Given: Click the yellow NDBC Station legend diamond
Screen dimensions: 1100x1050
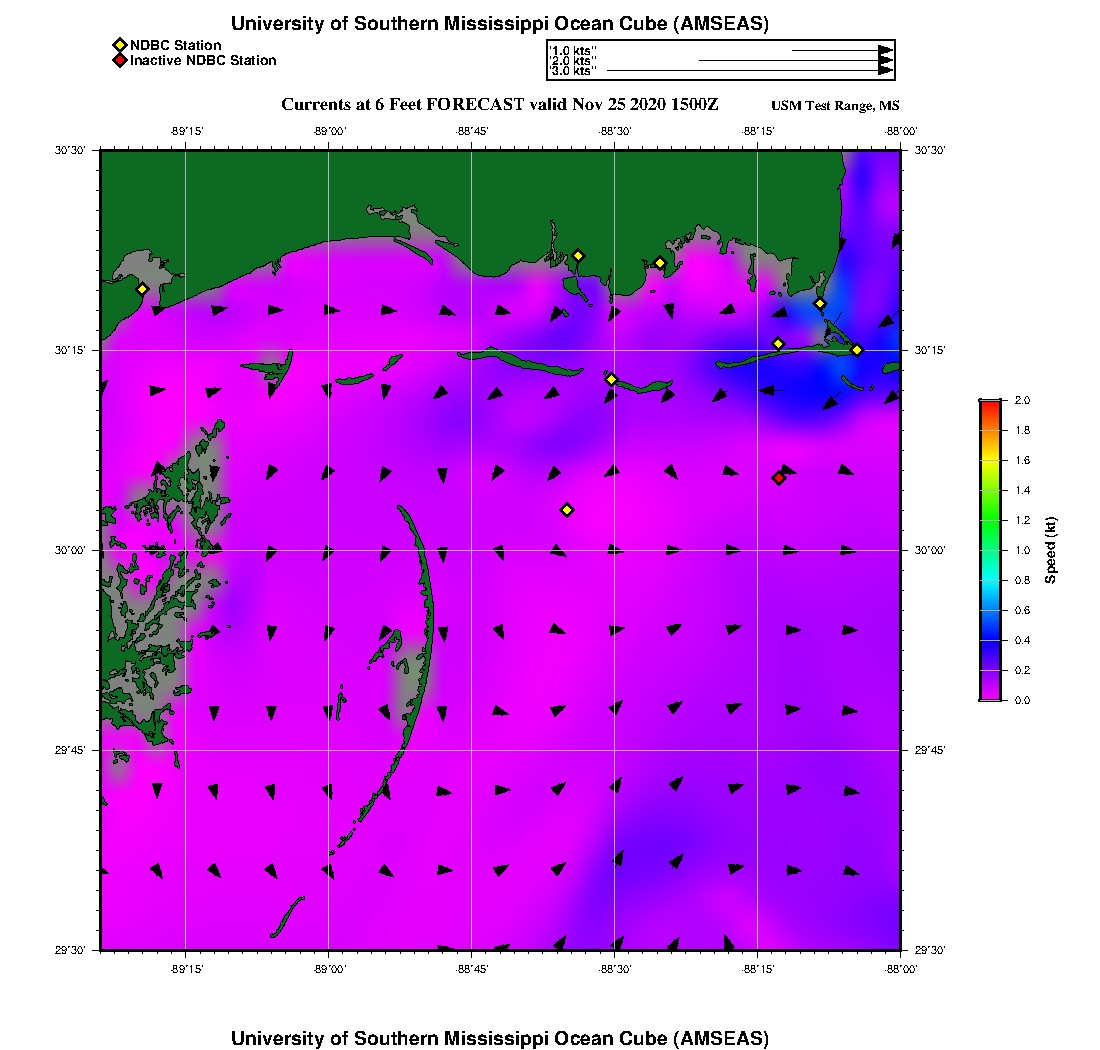Looking at the screenshot, I should click(x=119, y=45).
